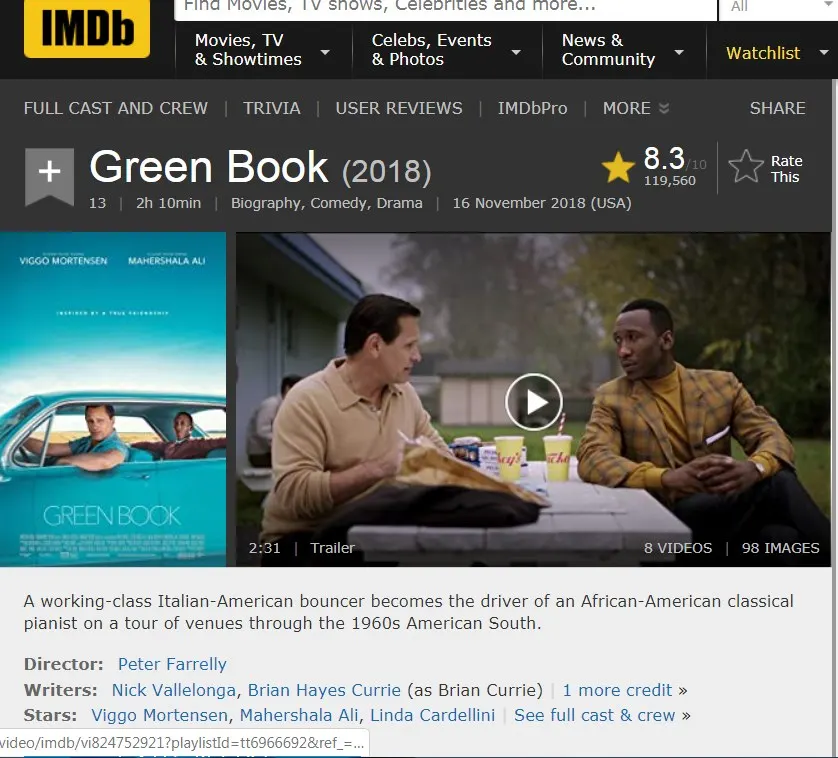Open the 8 VIDEOS link
Viewport: 838px width, 758px height.
pyautogui.click(x=678, y=548)
